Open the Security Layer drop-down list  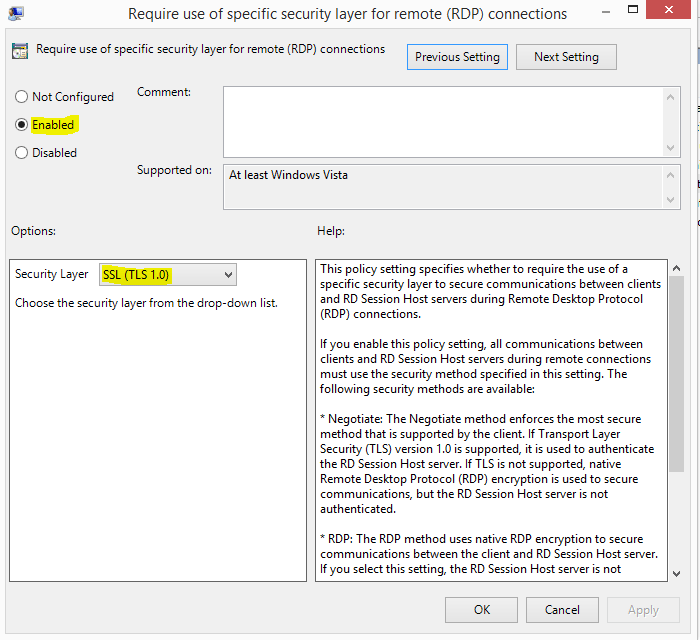pos(168,275)
